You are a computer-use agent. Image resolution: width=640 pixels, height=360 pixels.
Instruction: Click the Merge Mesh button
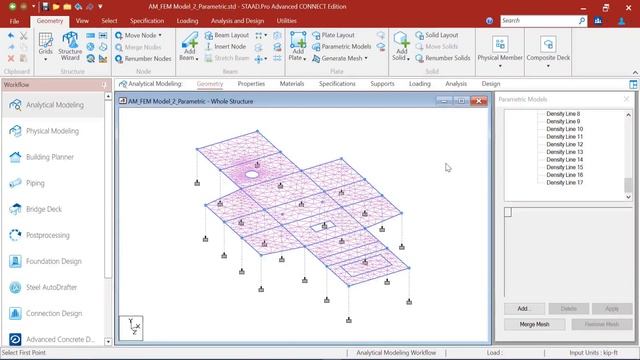point(534,324)
